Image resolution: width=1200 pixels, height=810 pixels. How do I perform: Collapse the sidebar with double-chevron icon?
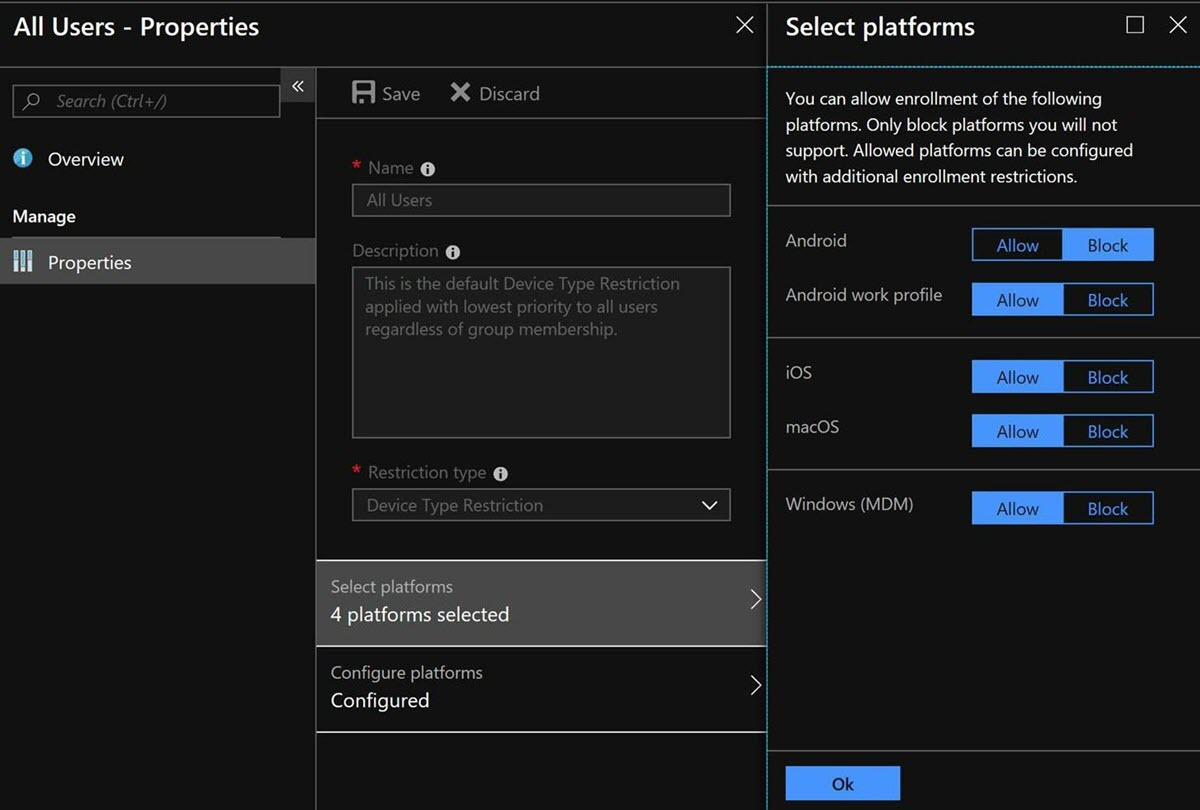click(298, 86)
